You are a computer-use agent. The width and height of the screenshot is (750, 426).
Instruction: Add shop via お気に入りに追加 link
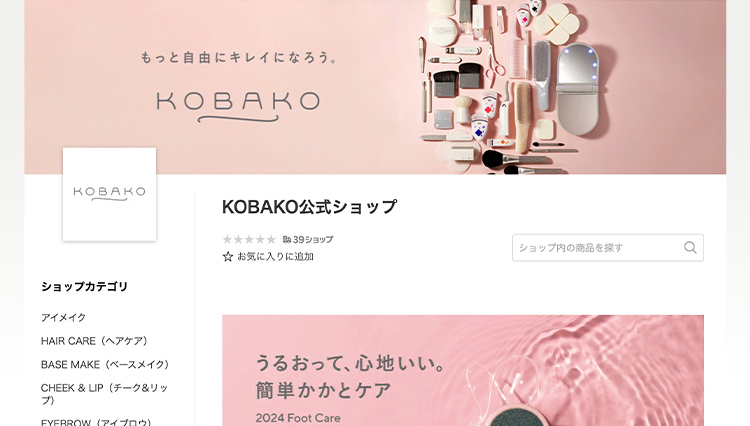(275, 257)
